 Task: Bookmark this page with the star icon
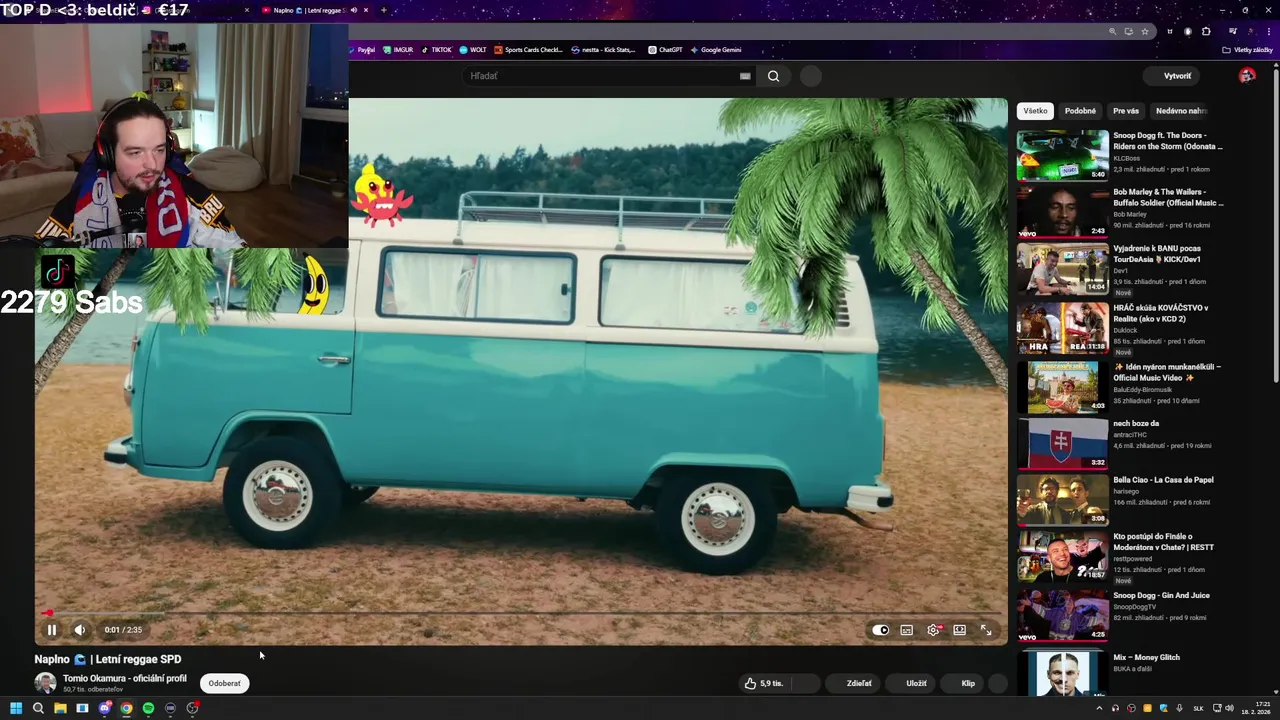[x=1145, y=31]
